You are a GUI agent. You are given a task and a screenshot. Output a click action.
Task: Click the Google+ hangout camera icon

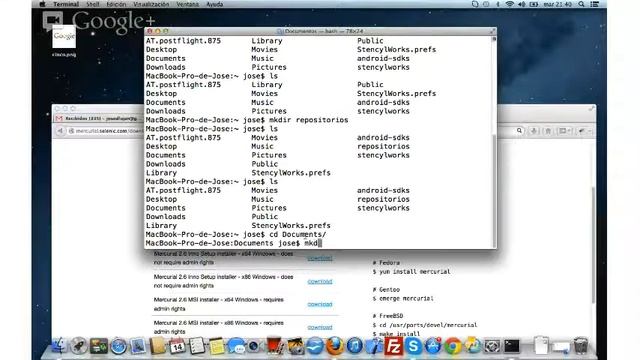(x=53, y=21)
